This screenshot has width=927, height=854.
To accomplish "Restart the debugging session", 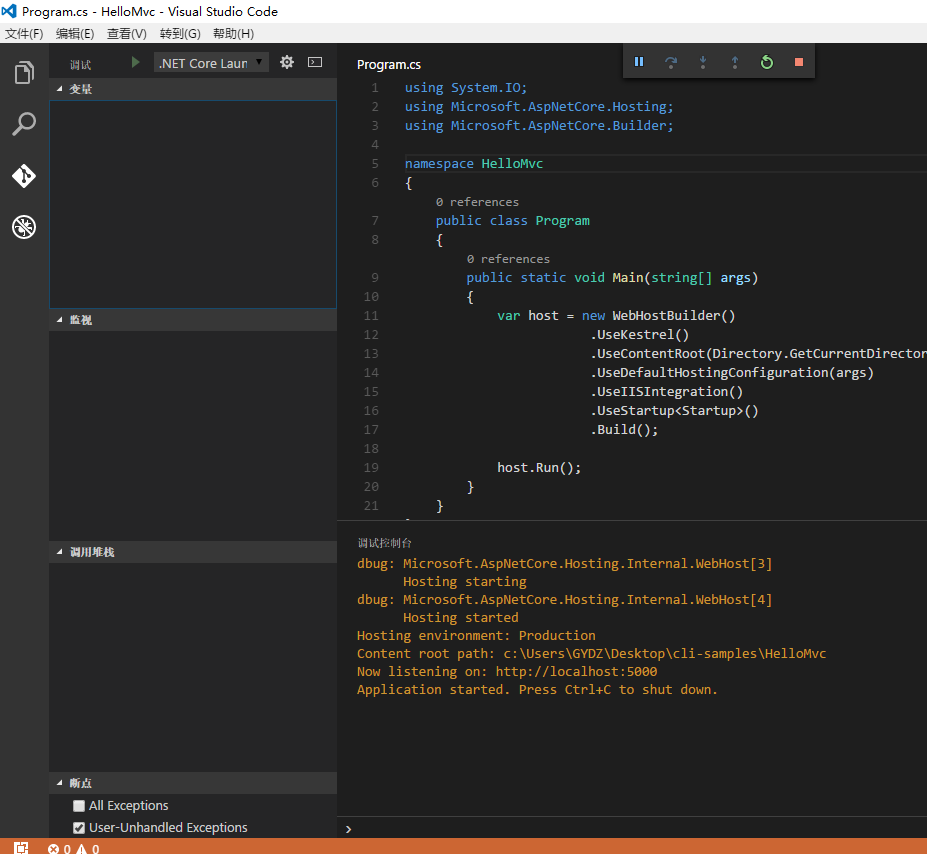I will pos(767,61).
